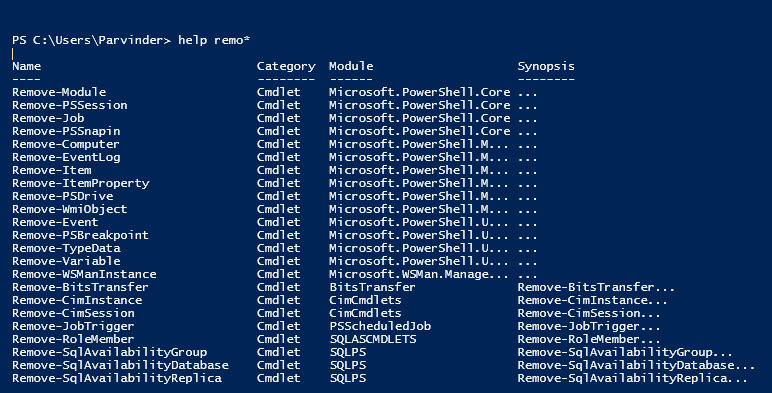Screen dimensions: 772x393
Task: Click the BitsTransfer module name
Action: 372,287
